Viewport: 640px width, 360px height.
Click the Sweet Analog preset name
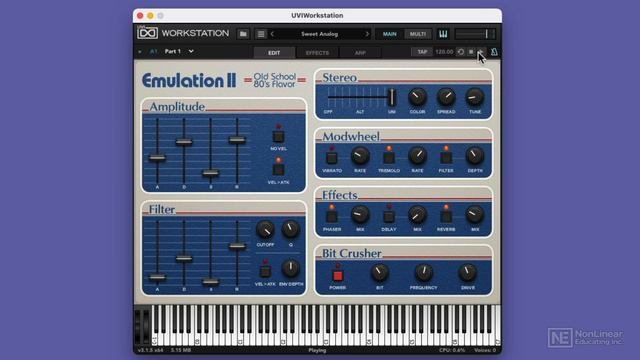pos(320,34)
